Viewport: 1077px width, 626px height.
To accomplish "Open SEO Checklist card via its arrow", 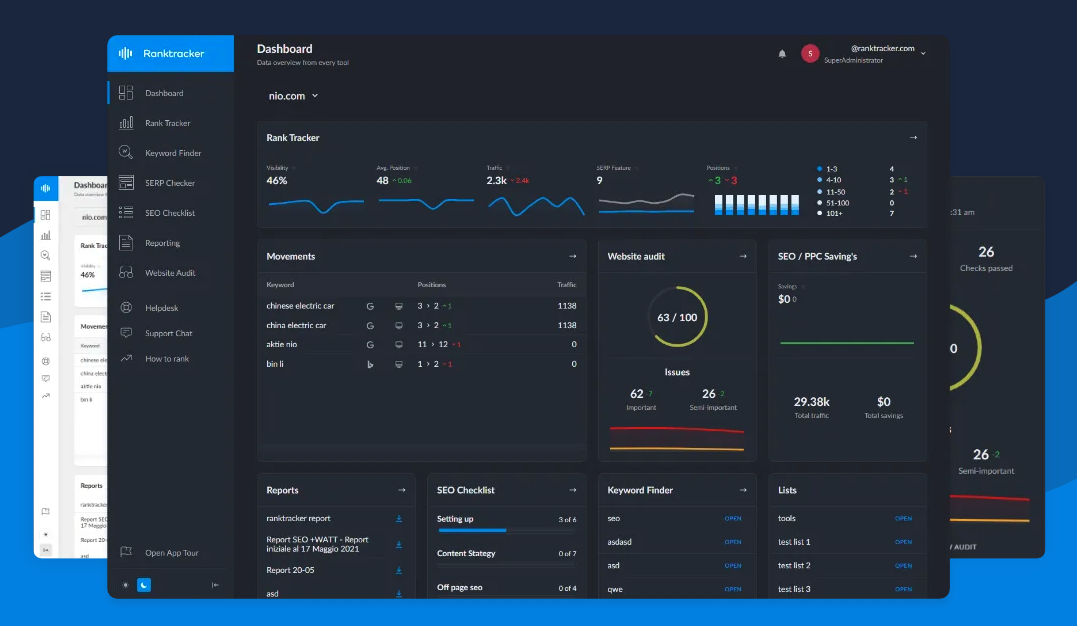I will pyautogui.click(x=572, y=490).
